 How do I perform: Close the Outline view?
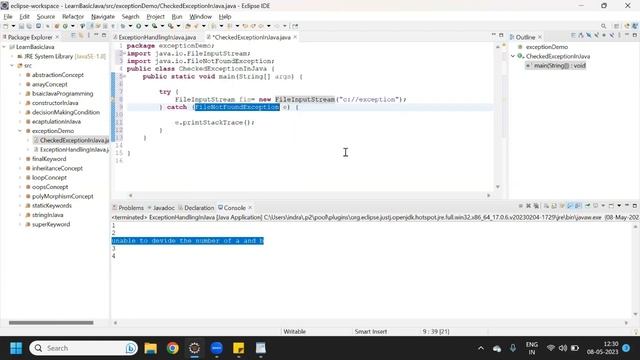[x=540, y=37]
